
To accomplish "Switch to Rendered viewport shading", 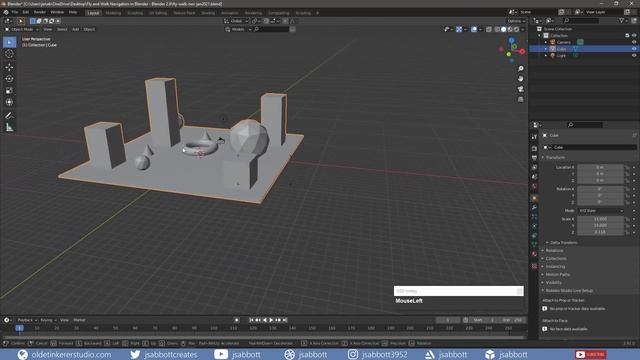I will click(516, 29).
